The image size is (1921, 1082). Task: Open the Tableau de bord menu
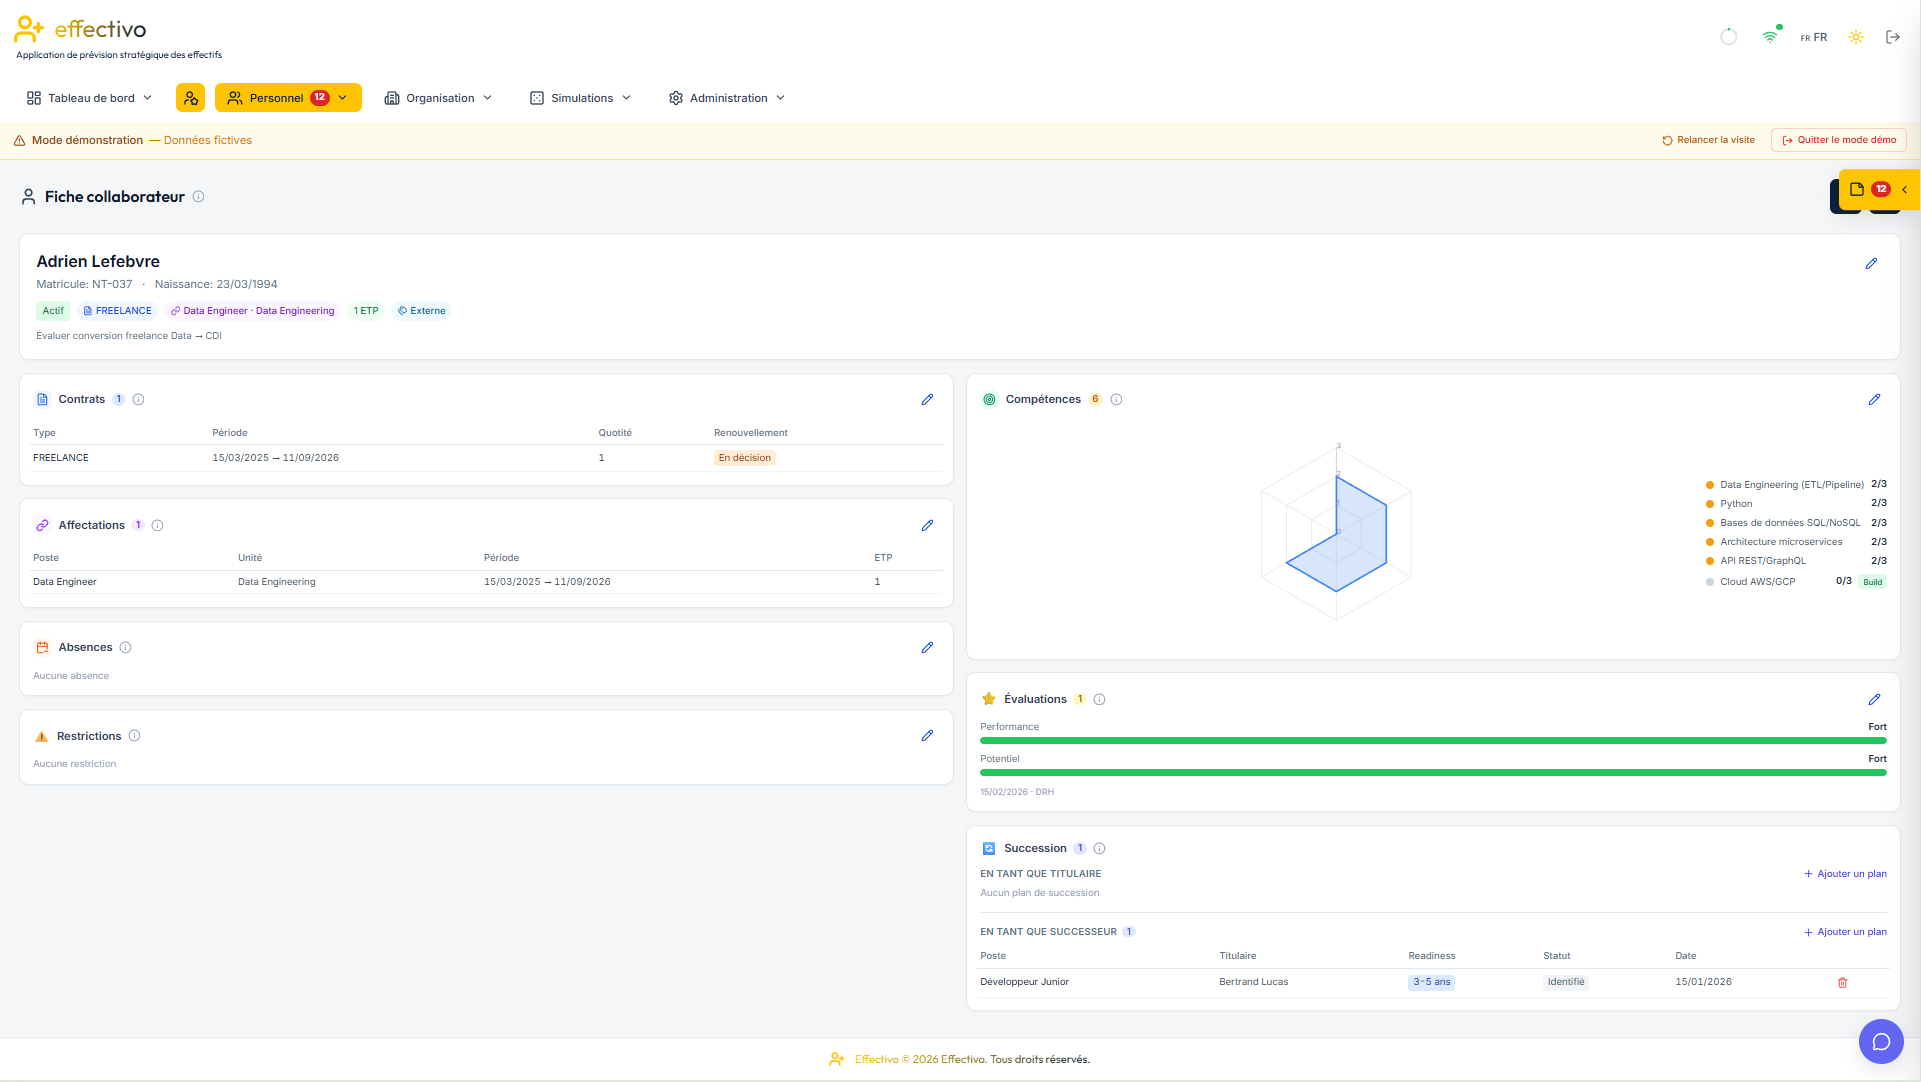pos(90,98)
